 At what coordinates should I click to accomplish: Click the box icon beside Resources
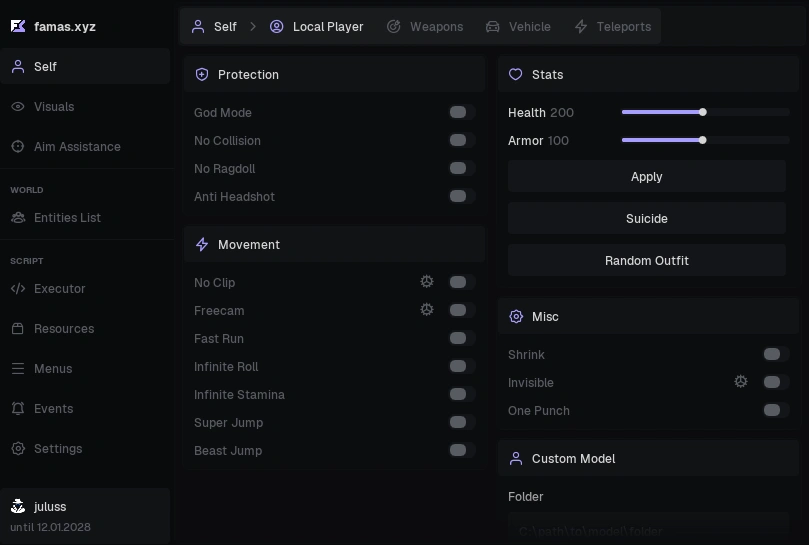click(18, 329)
